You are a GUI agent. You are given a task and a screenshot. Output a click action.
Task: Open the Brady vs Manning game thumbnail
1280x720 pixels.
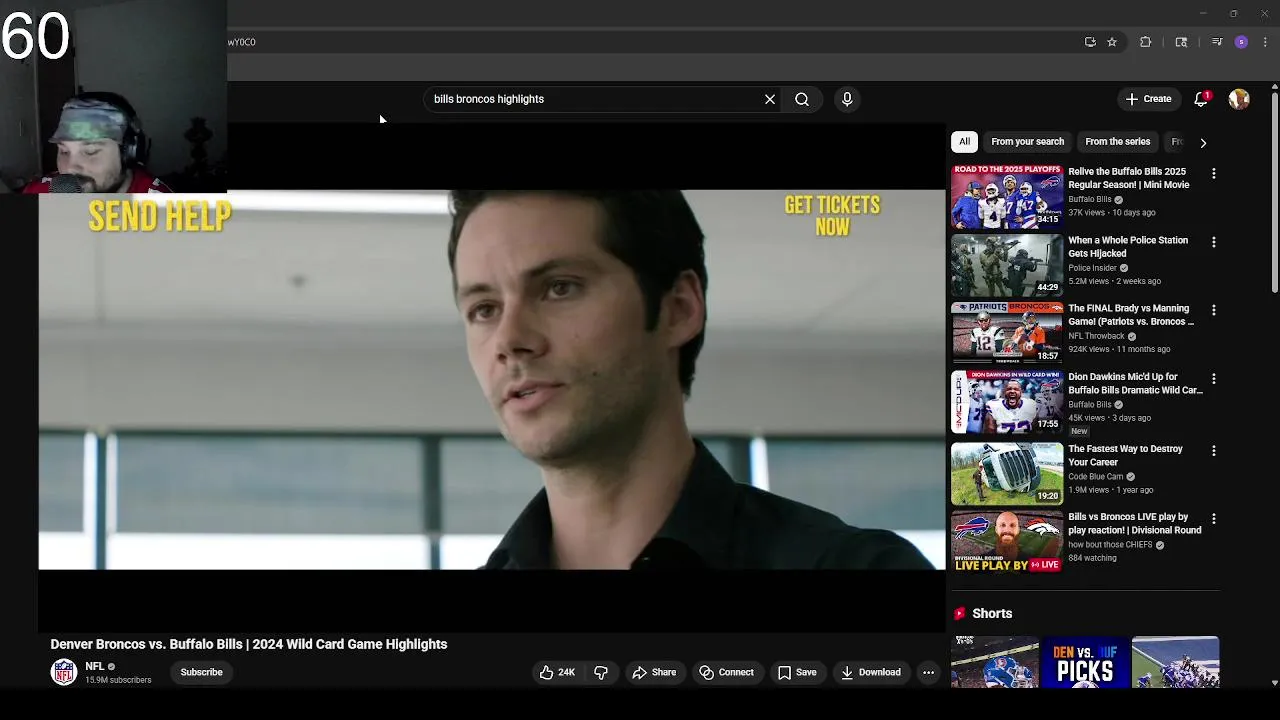(1007, 333)
